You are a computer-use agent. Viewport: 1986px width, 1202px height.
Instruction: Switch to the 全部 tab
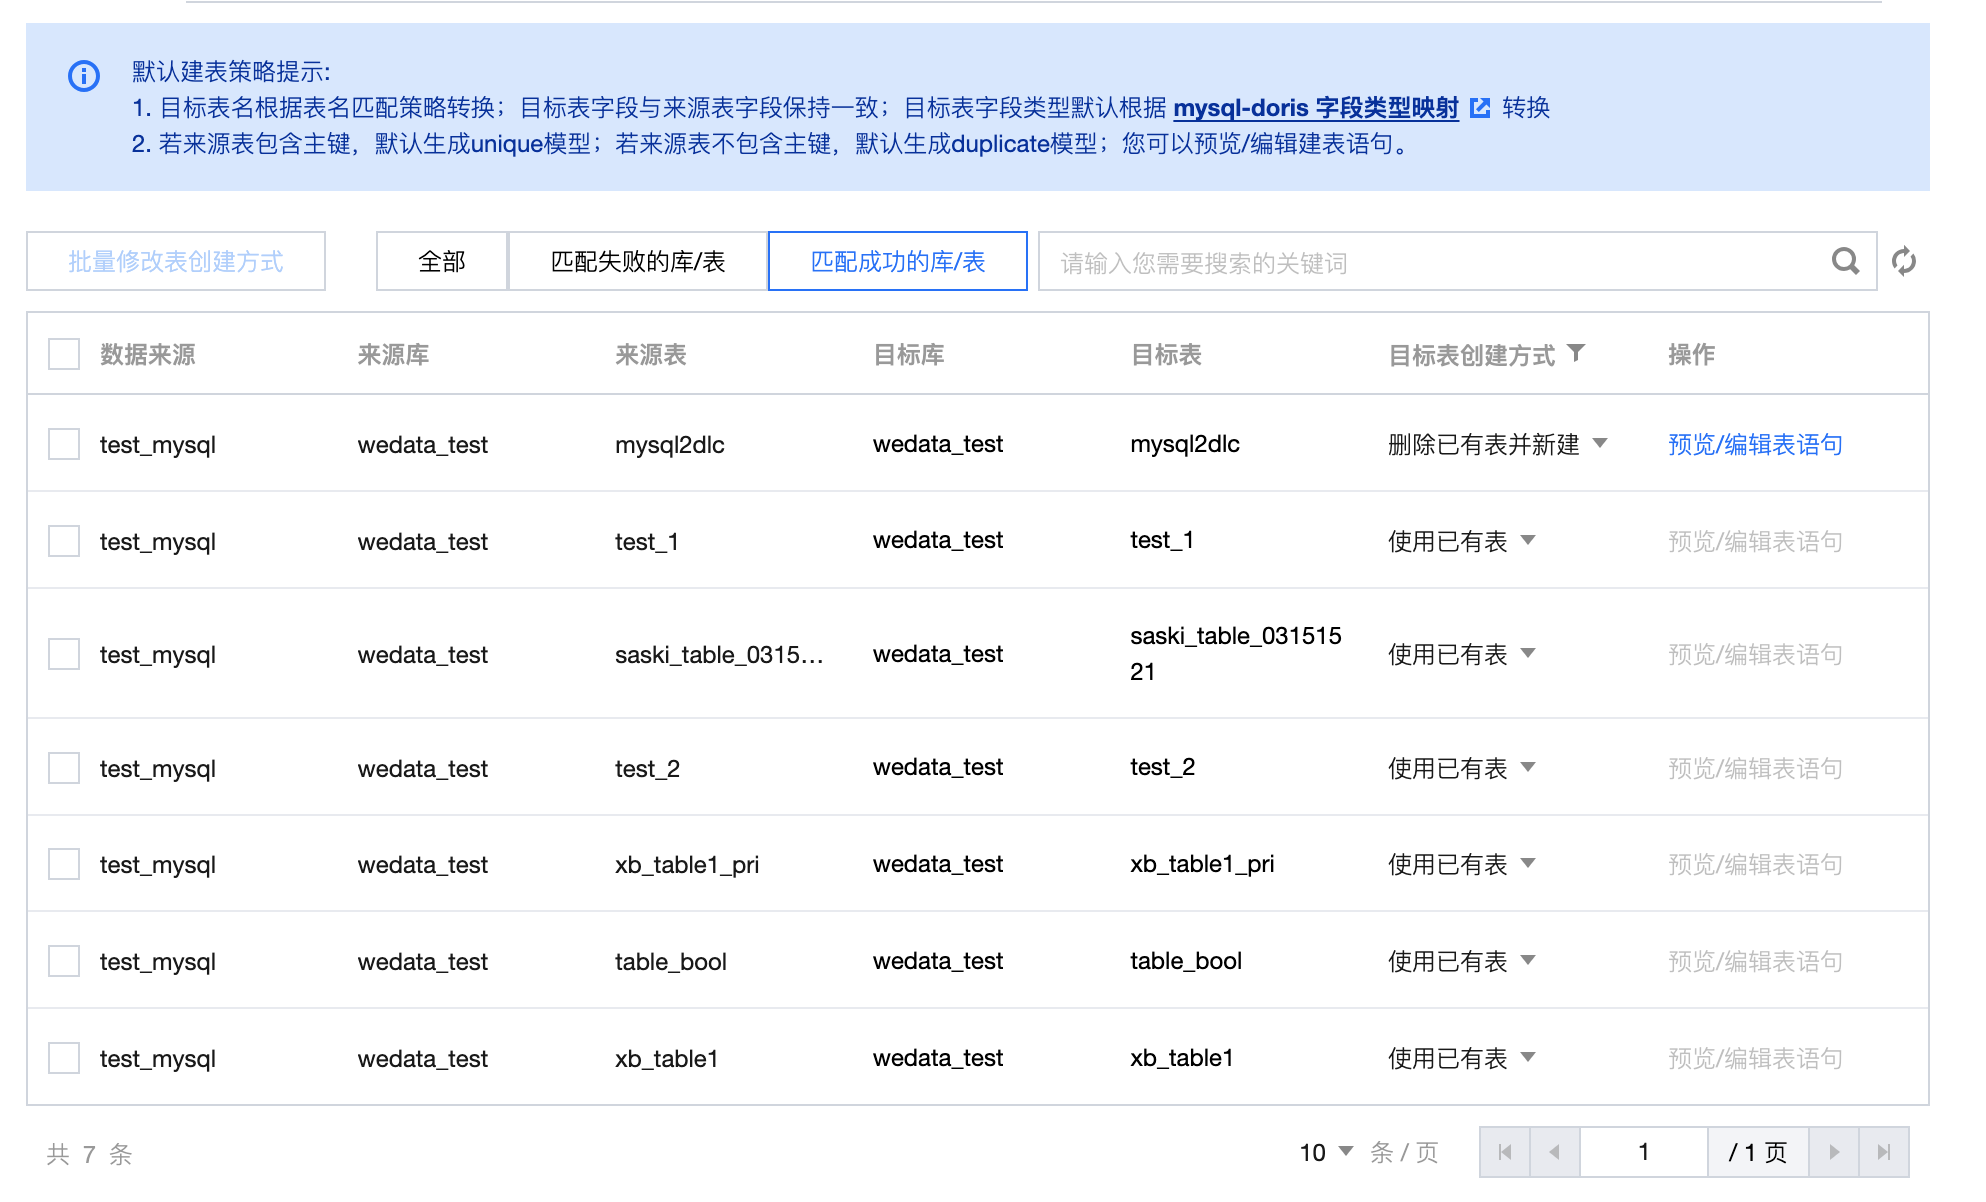(x=442, y=261)
